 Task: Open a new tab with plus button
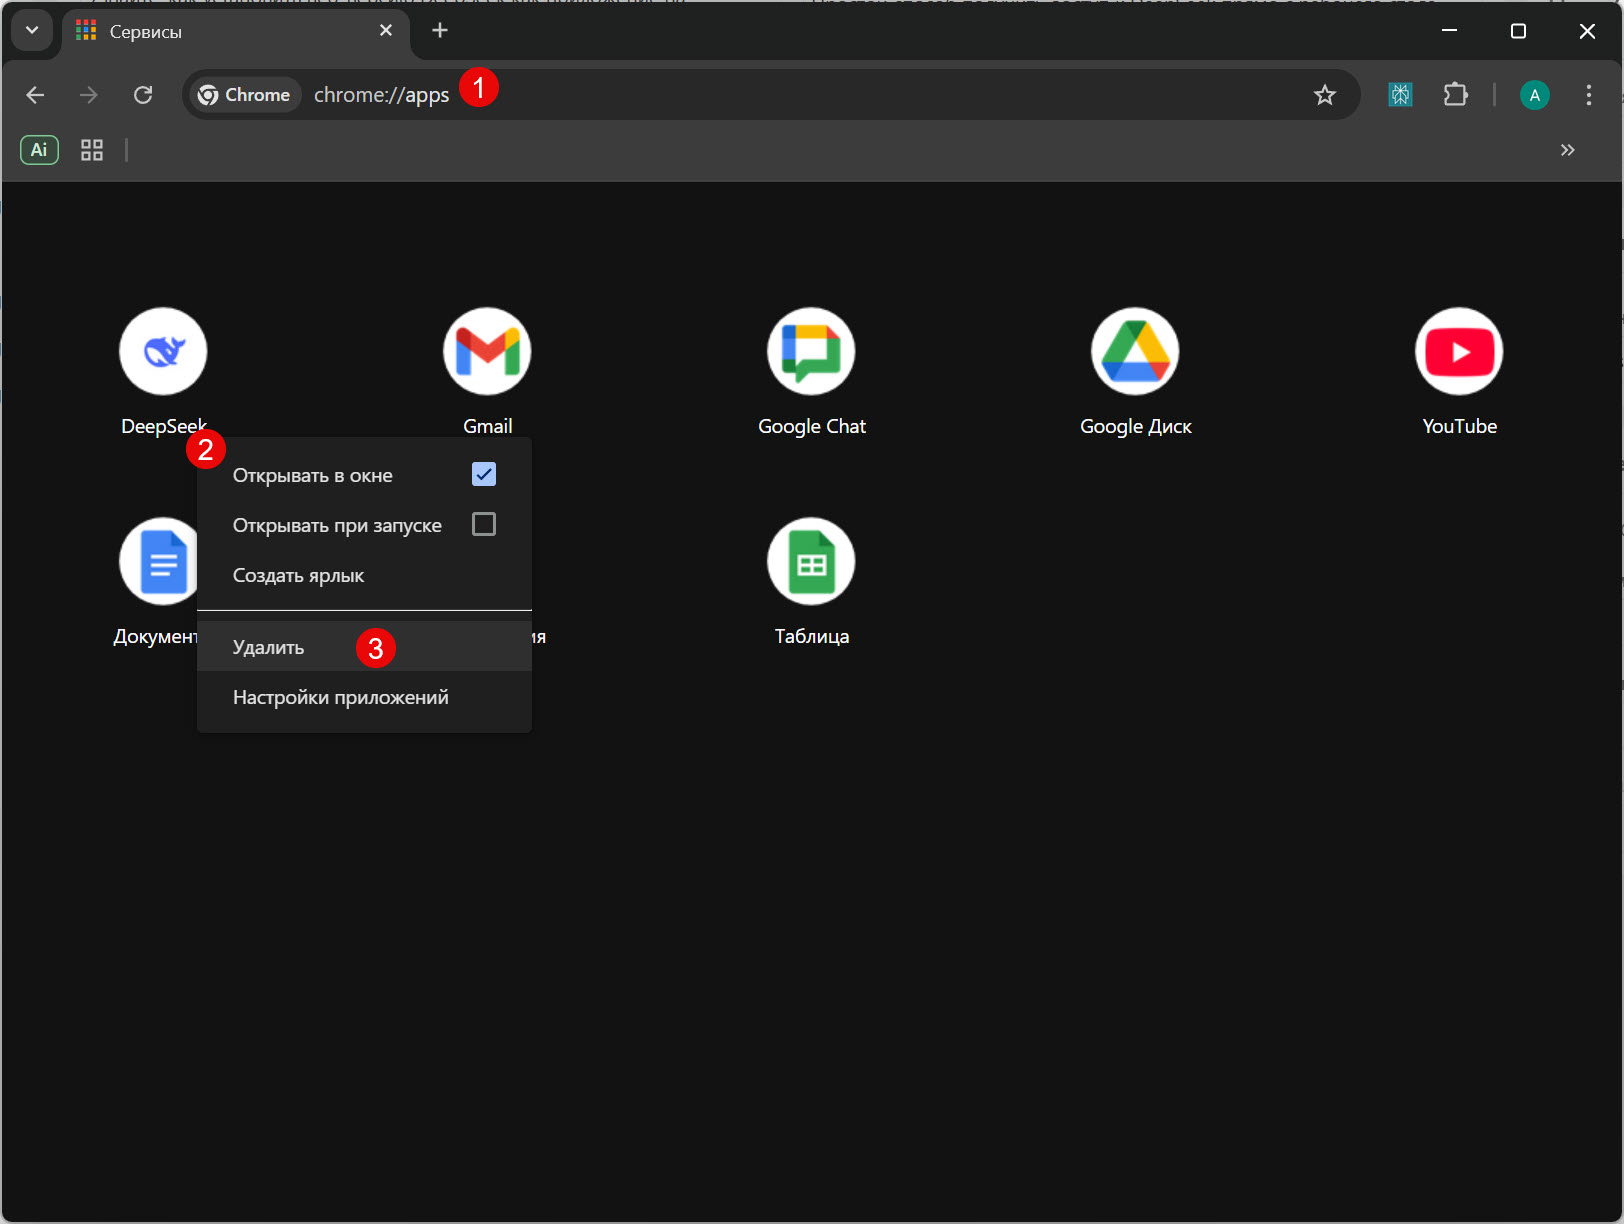[x=440, y=31]
